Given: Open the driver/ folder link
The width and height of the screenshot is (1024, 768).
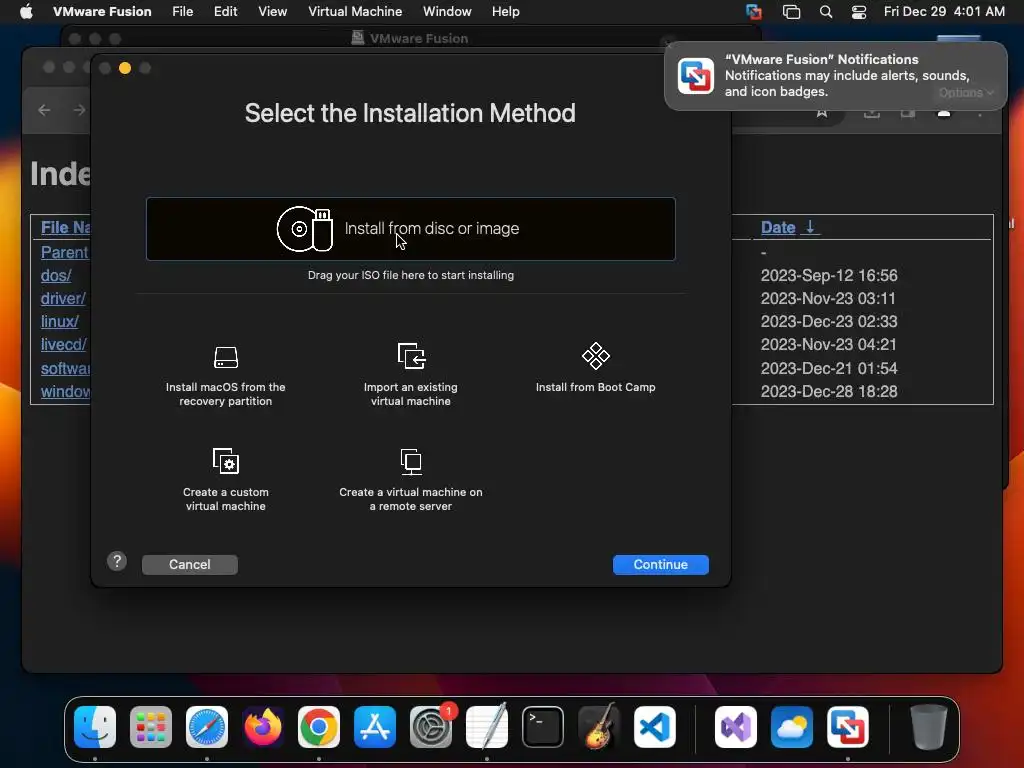Looking at the screenshot, I should (x=63, y=298).
